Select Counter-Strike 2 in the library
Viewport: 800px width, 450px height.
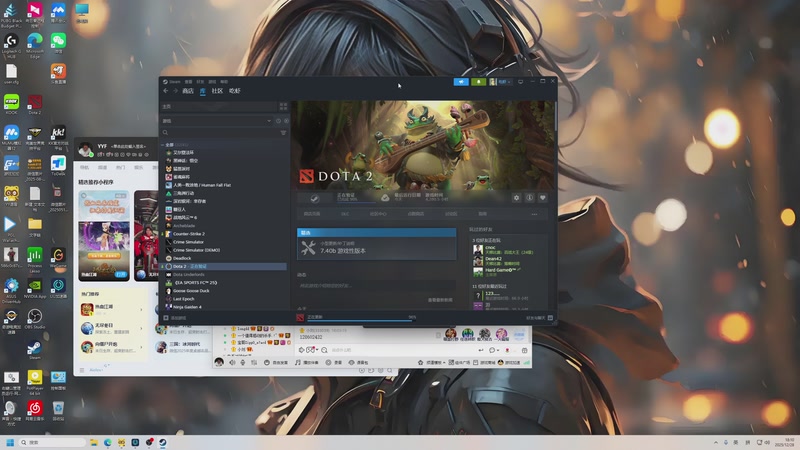point(188,234)
